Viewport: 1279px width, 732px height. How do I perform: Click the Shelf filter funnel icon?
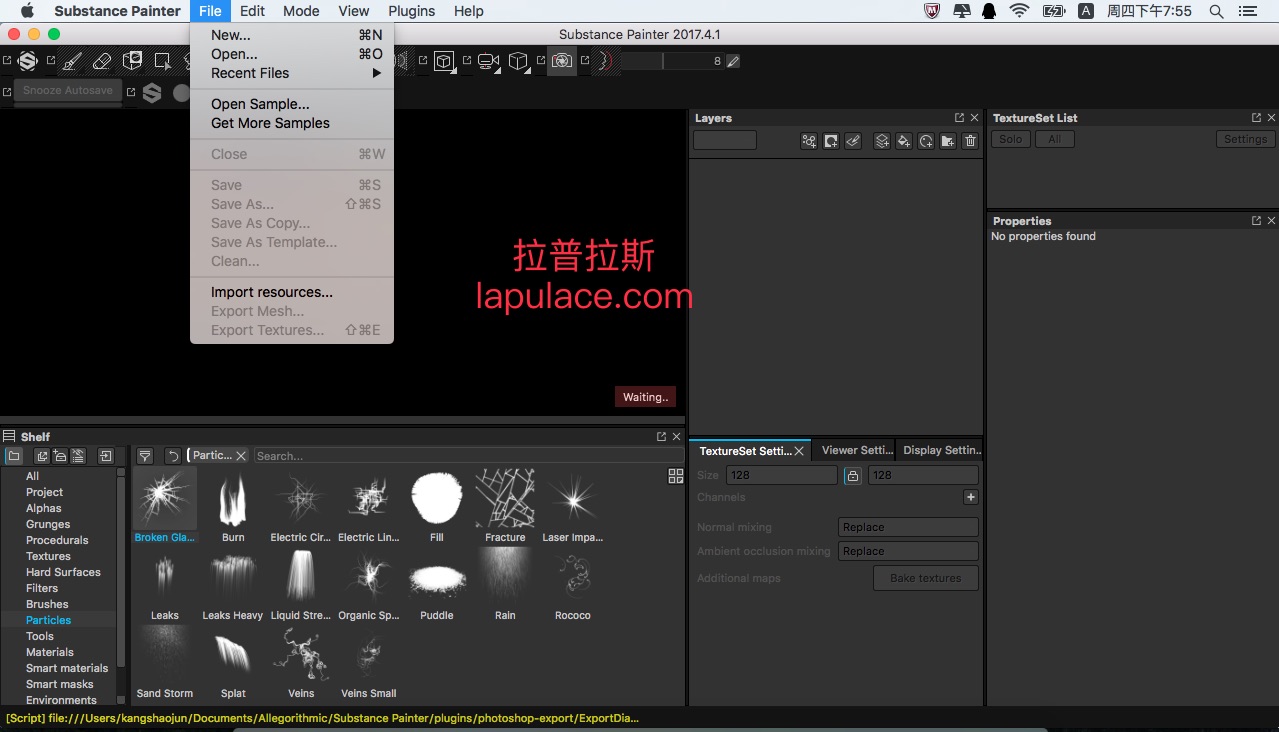[145, 456]
